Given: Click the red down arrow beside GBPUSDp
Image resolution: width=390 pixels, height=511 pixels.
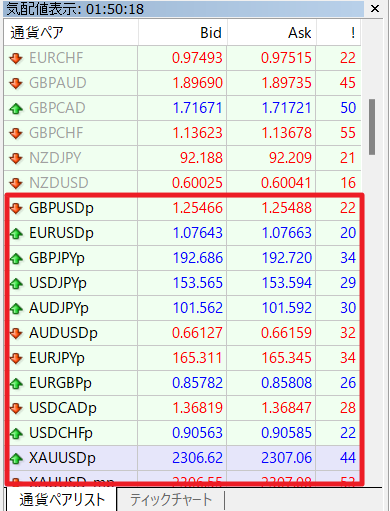Looking at the screenshot, I should (16, 208).
